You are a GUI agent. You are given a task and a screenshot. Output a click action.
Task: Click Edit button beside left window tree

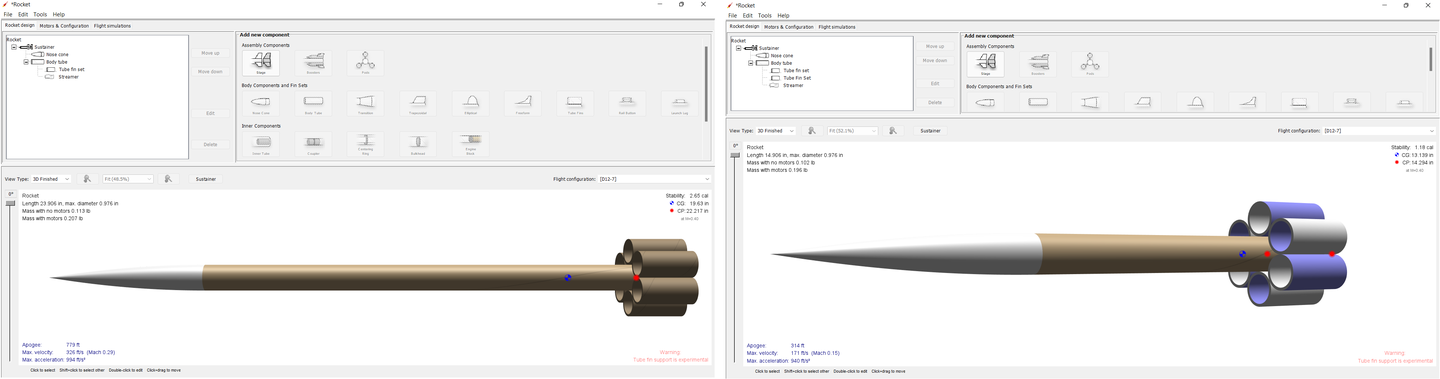coord(210,113)
